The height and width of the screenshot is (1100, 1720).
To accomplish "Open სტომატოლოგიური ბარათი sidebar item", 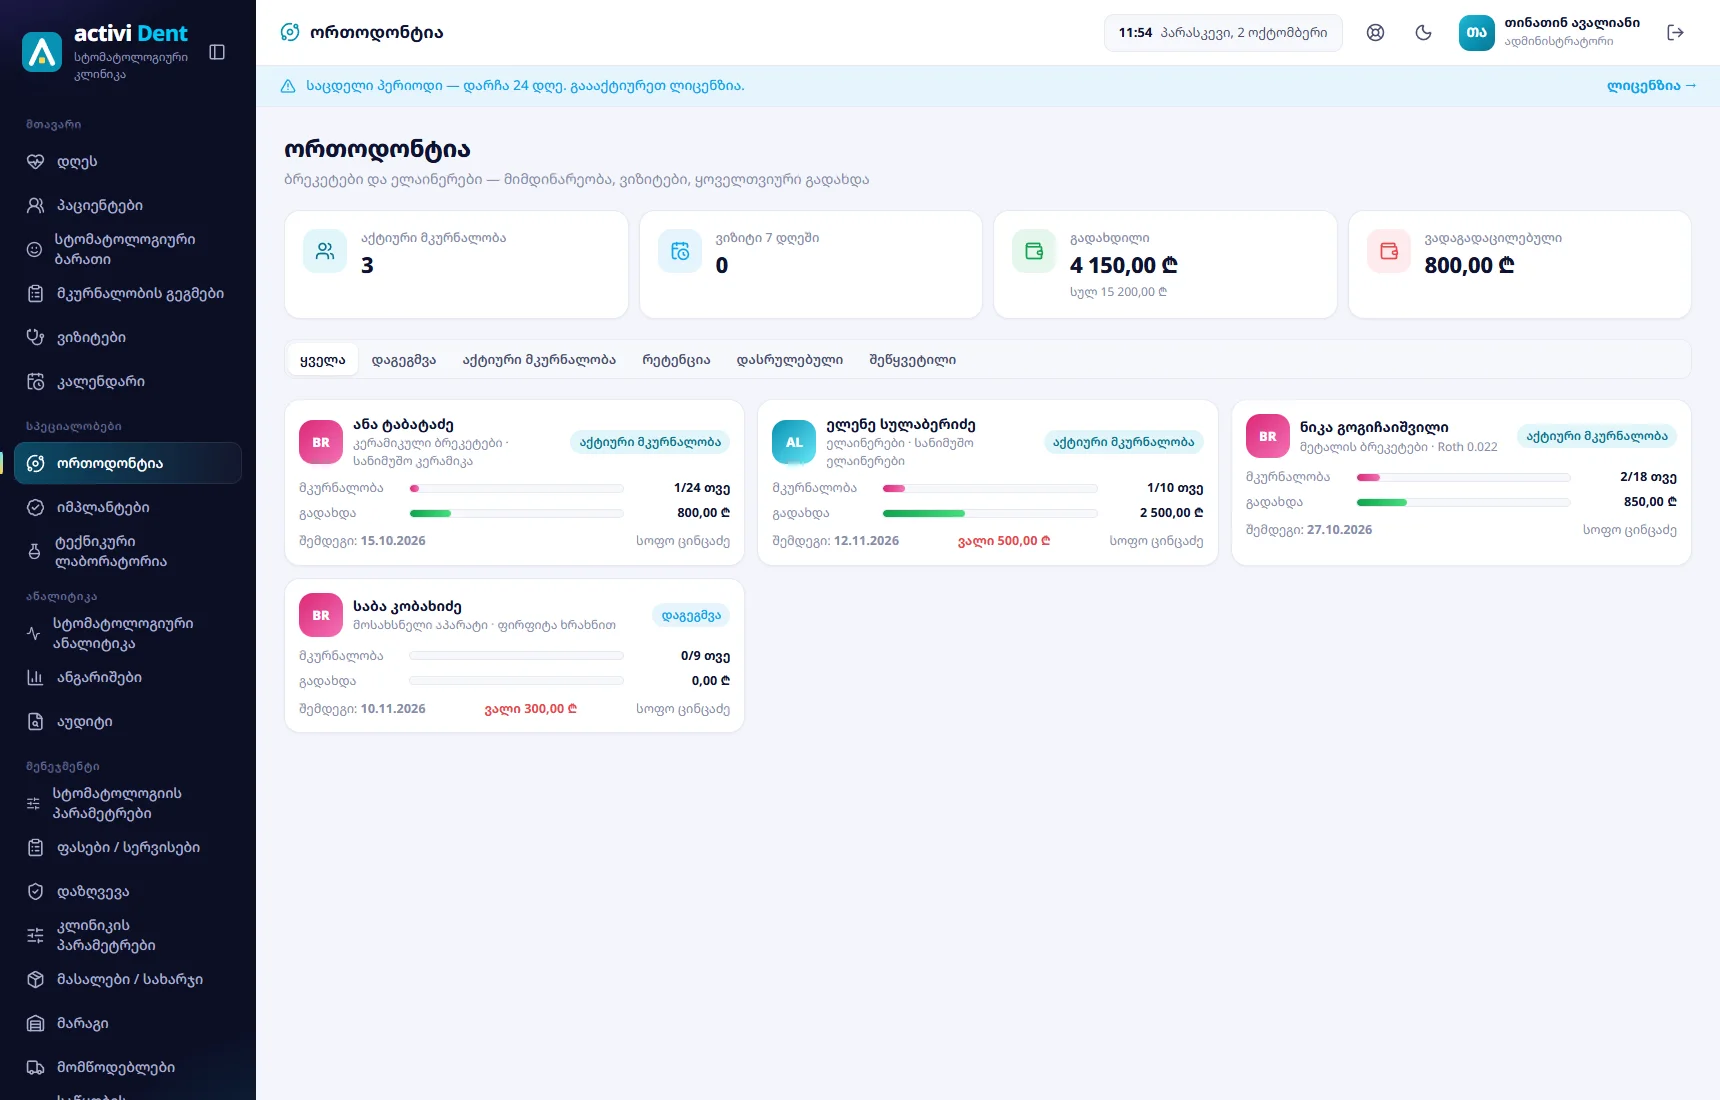I will [128, 249].
